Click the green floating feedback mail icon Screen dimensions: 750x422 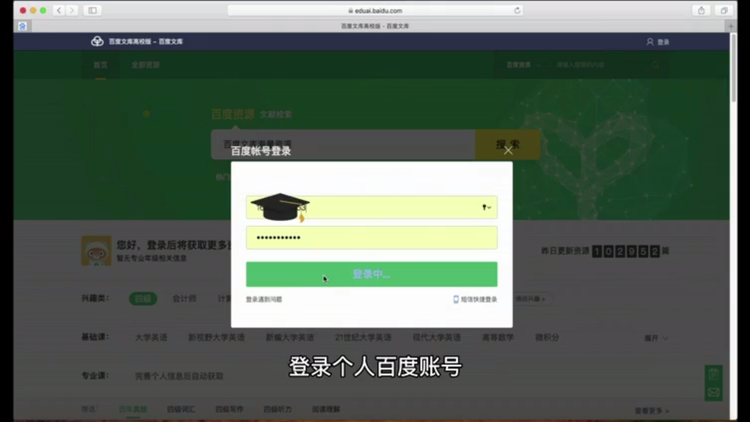pyautogui.click(x=713, y=392)
